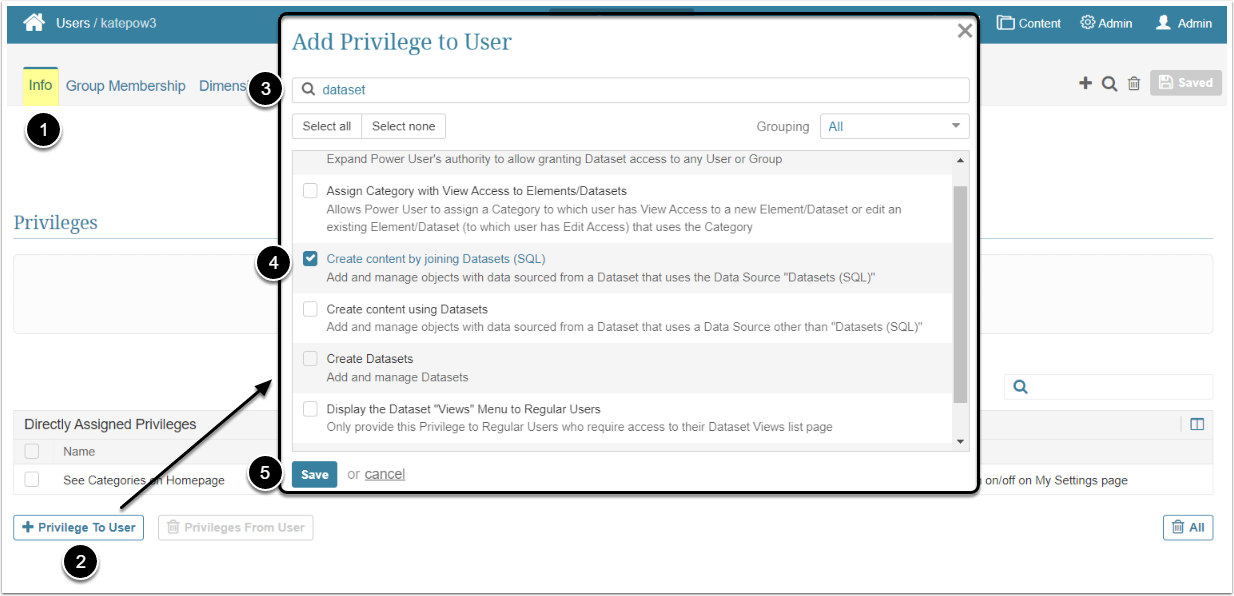
Task: Click the cancel link
Action: (x=385, y=474)
